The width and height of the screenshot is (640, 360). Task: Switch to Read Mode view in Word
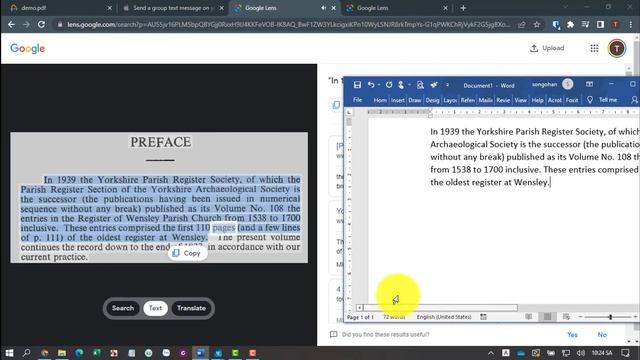tap(529, 317)
